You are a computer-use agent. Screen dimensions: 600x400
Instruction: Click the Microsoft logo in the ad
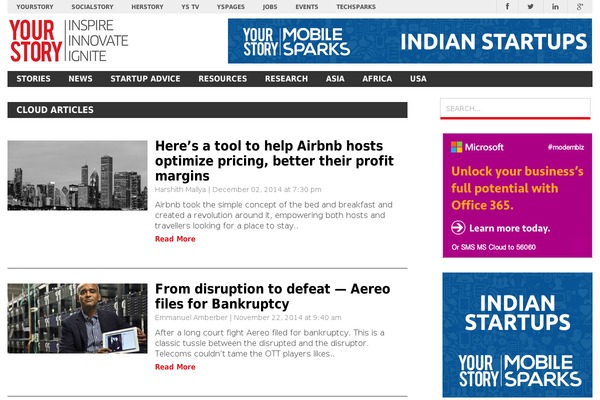coord(477,147)
